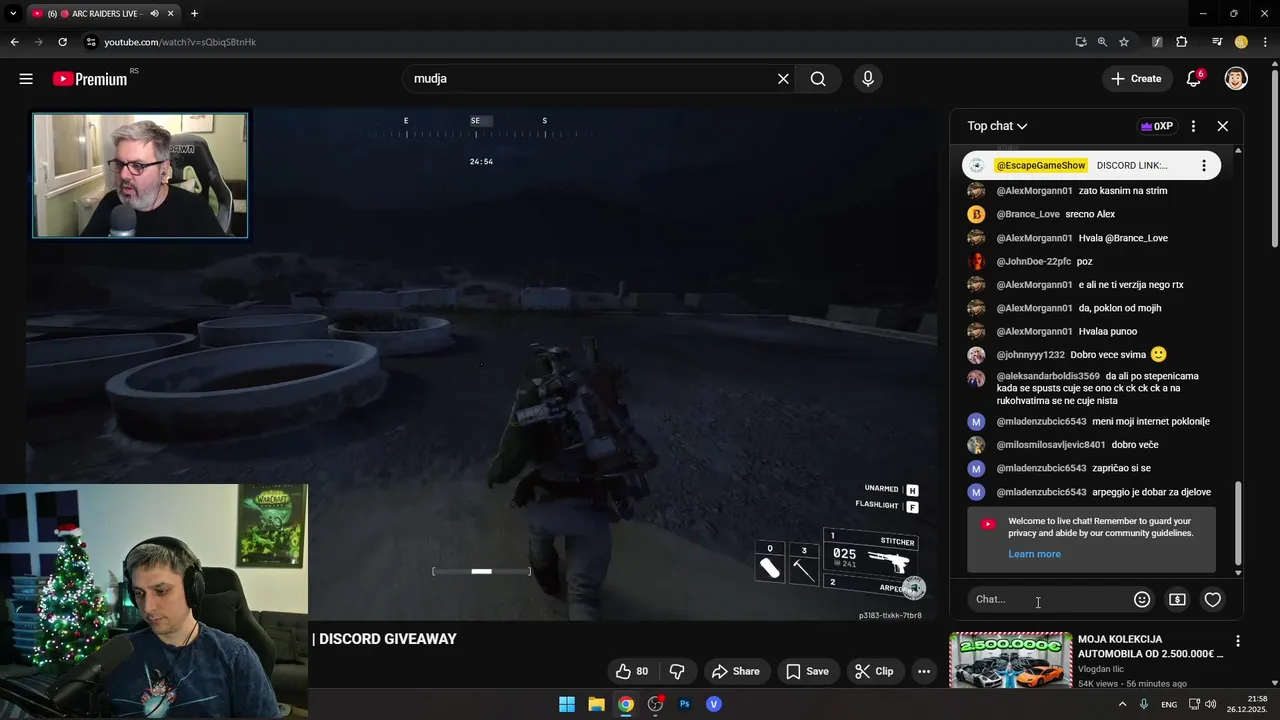This screenshot has width=1280, height=720.
Task: Open a new browser tab
Action: (x=194, y=14)
